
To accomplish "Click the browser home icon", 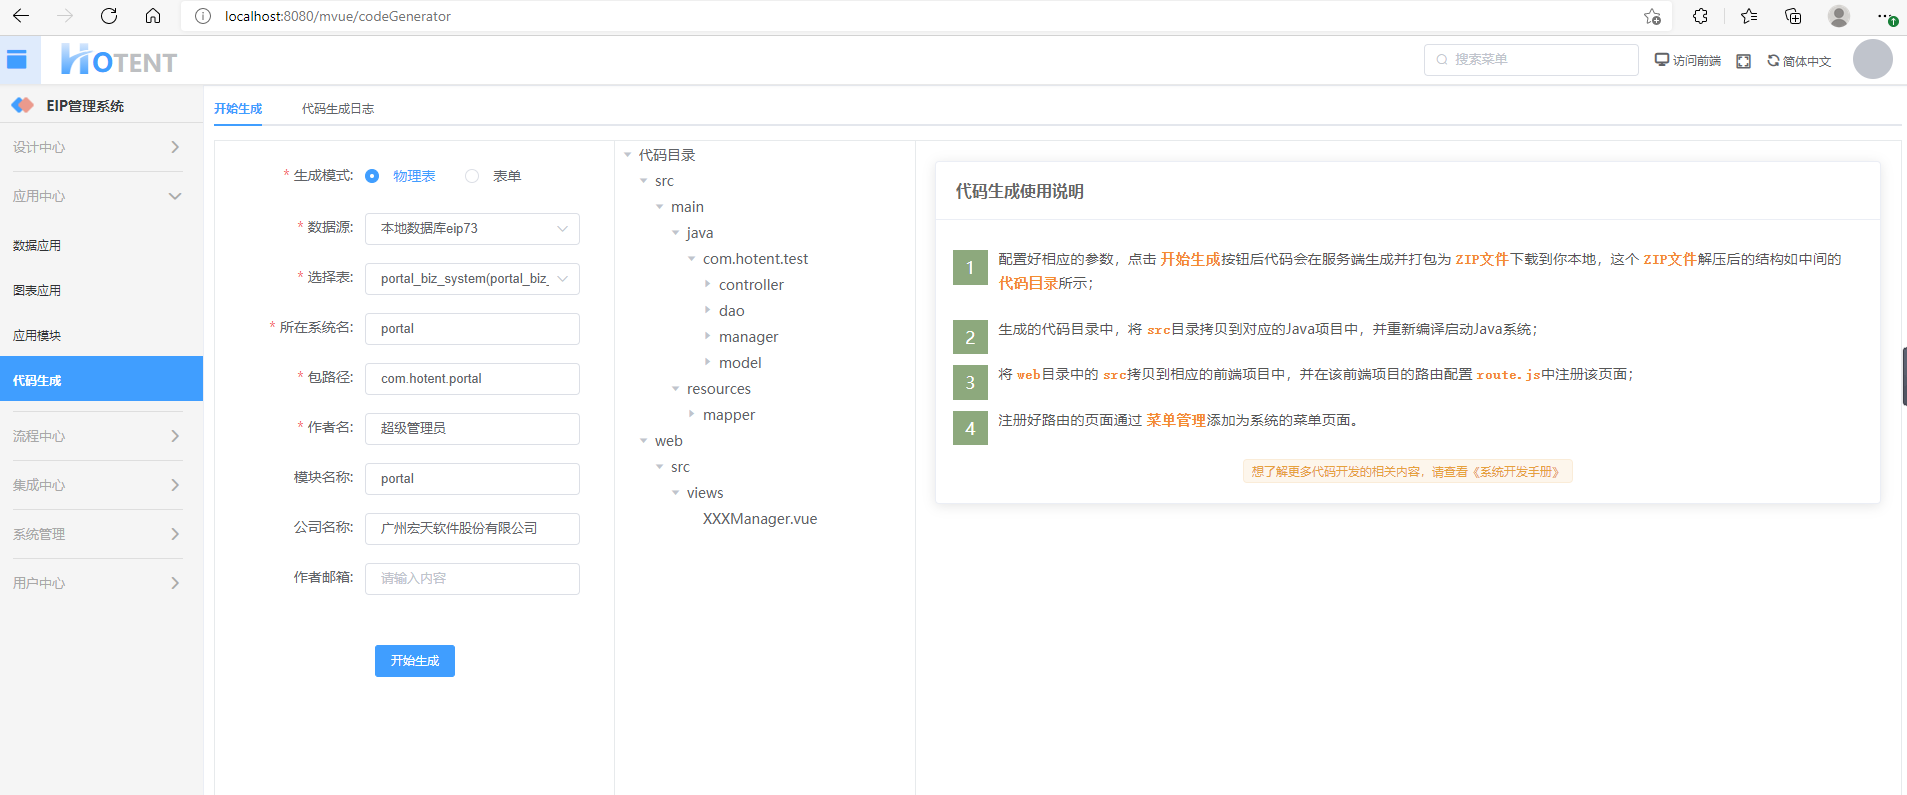I will (x=153, y=16).
